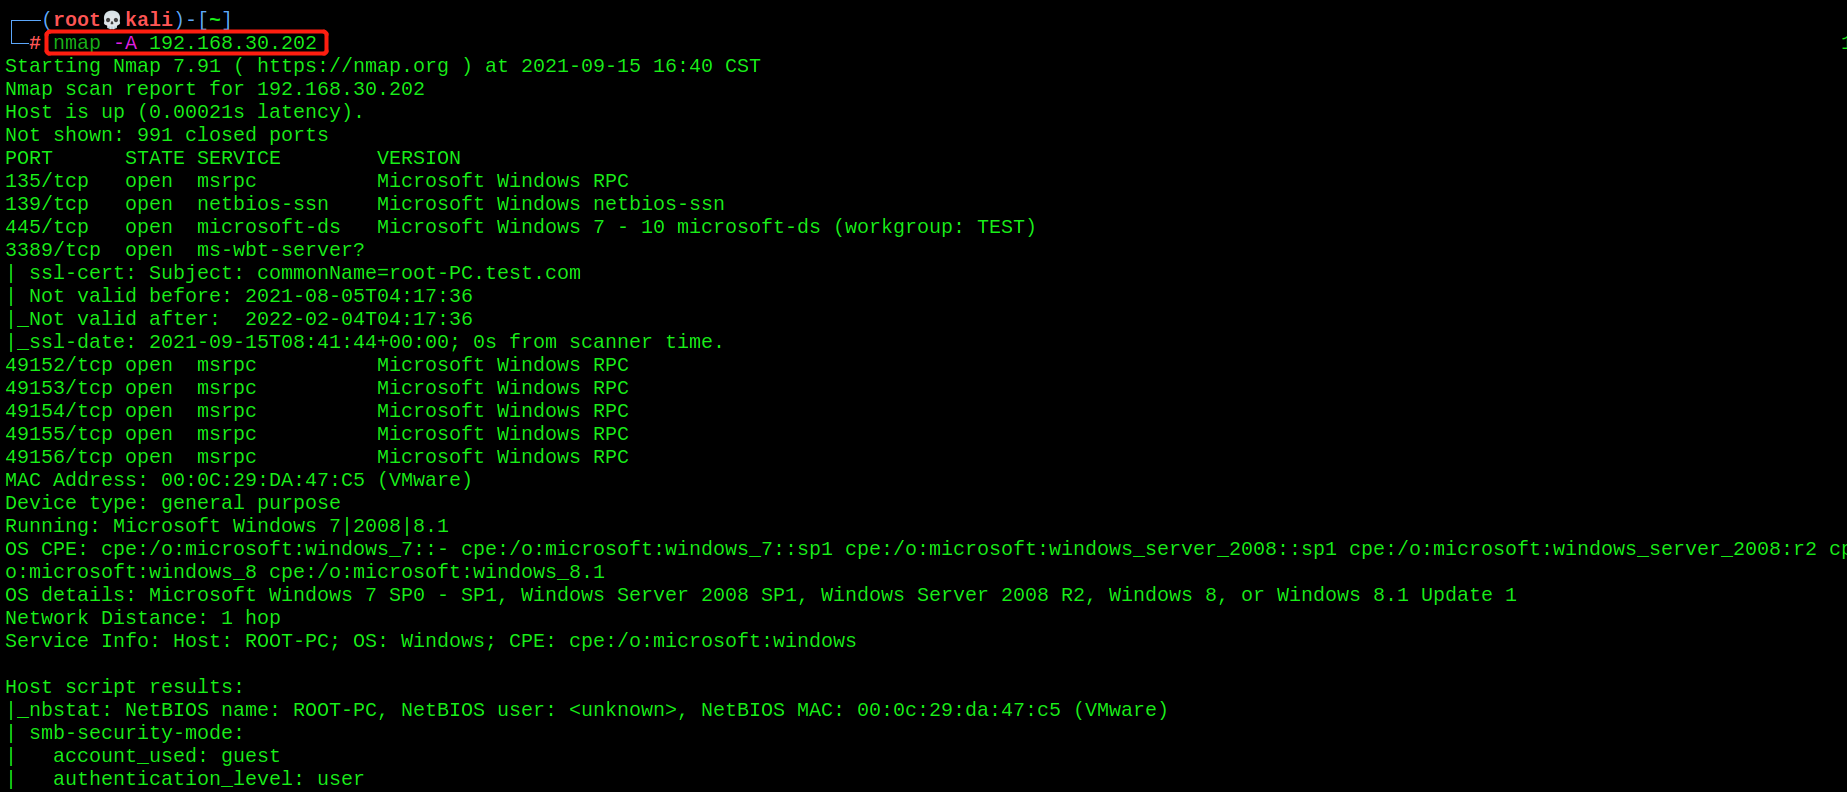Click the 'OS CPE:' label

point(47,549)
